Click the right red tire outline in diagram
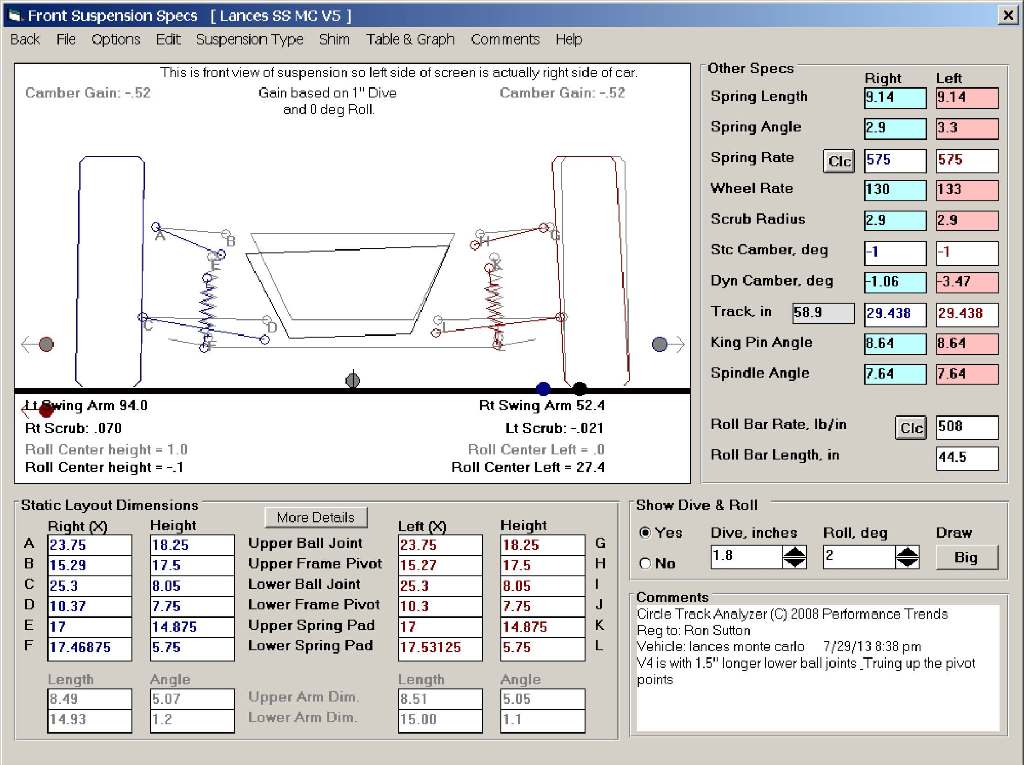This screenshot has height=765, width=1024. pyautogui.click(x=592, y=271)
